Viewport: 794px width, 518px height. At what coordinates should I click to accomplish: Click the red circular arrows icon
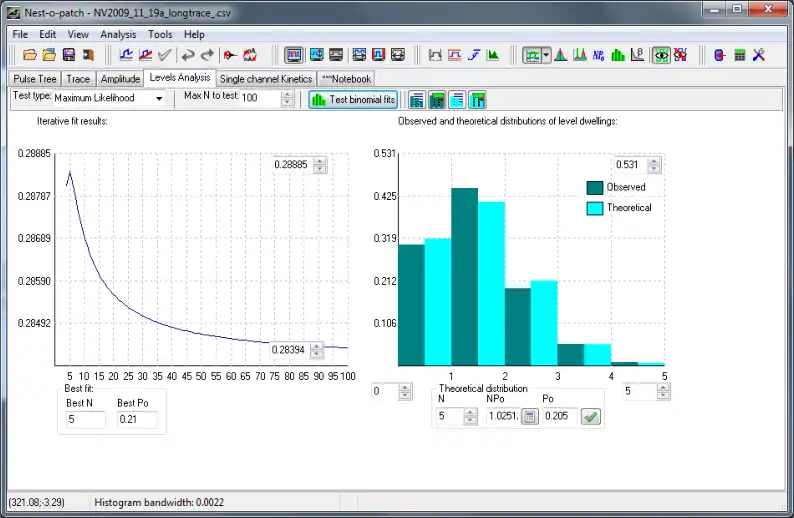click(x=250, y=55)
